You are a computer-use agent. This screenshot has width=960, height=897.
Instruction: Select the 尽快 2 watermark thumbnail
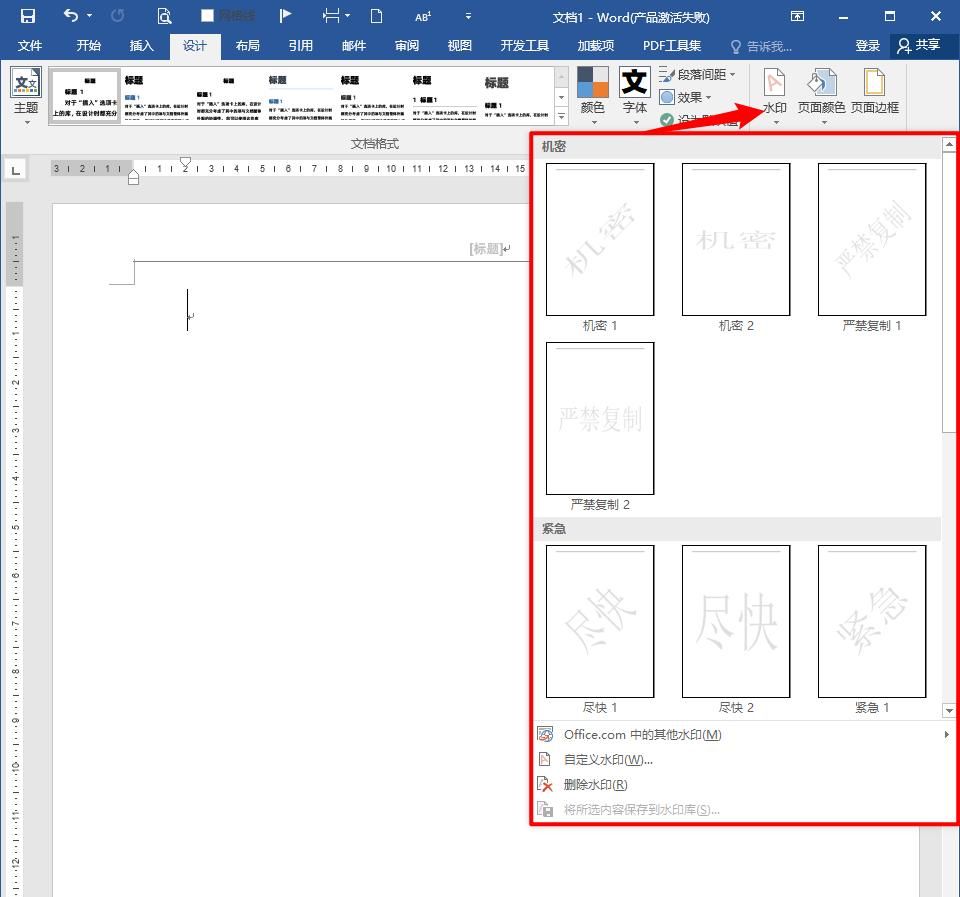(736, 621)
